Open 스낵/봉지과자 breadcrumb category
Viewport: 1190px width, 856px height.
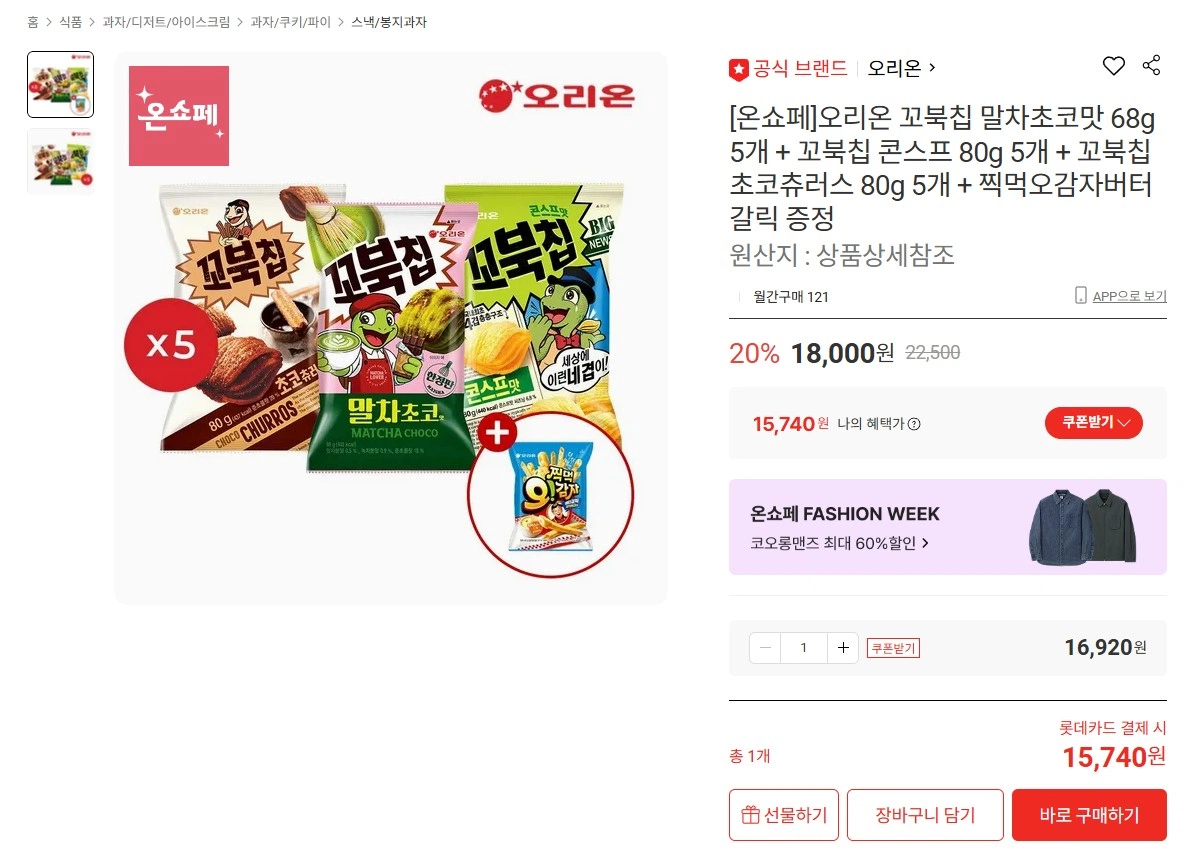click(389, 22)
